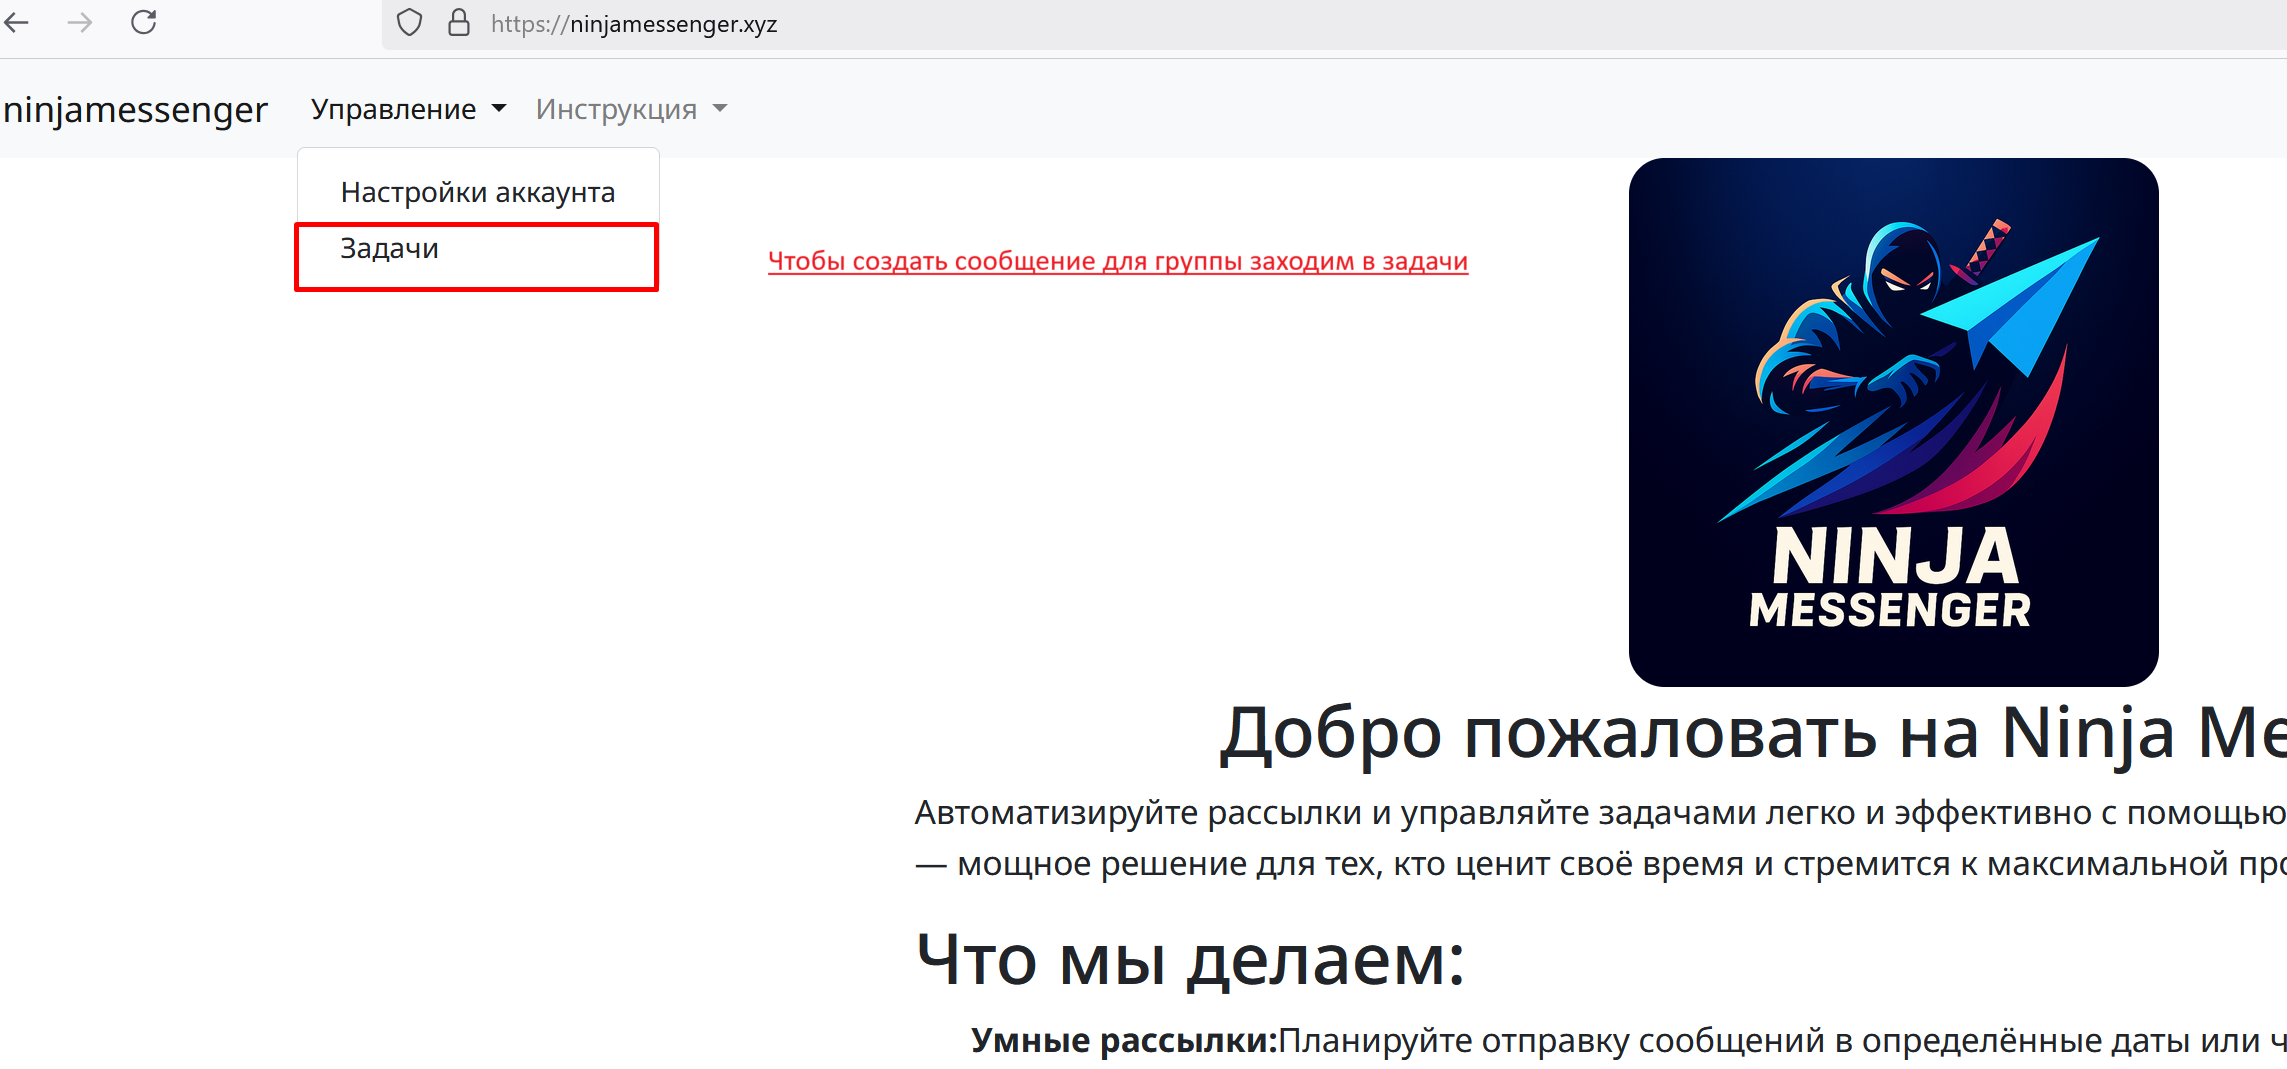
Task: Click the red underlined instruction text about задачи
Action: [x=1117, y=261]
